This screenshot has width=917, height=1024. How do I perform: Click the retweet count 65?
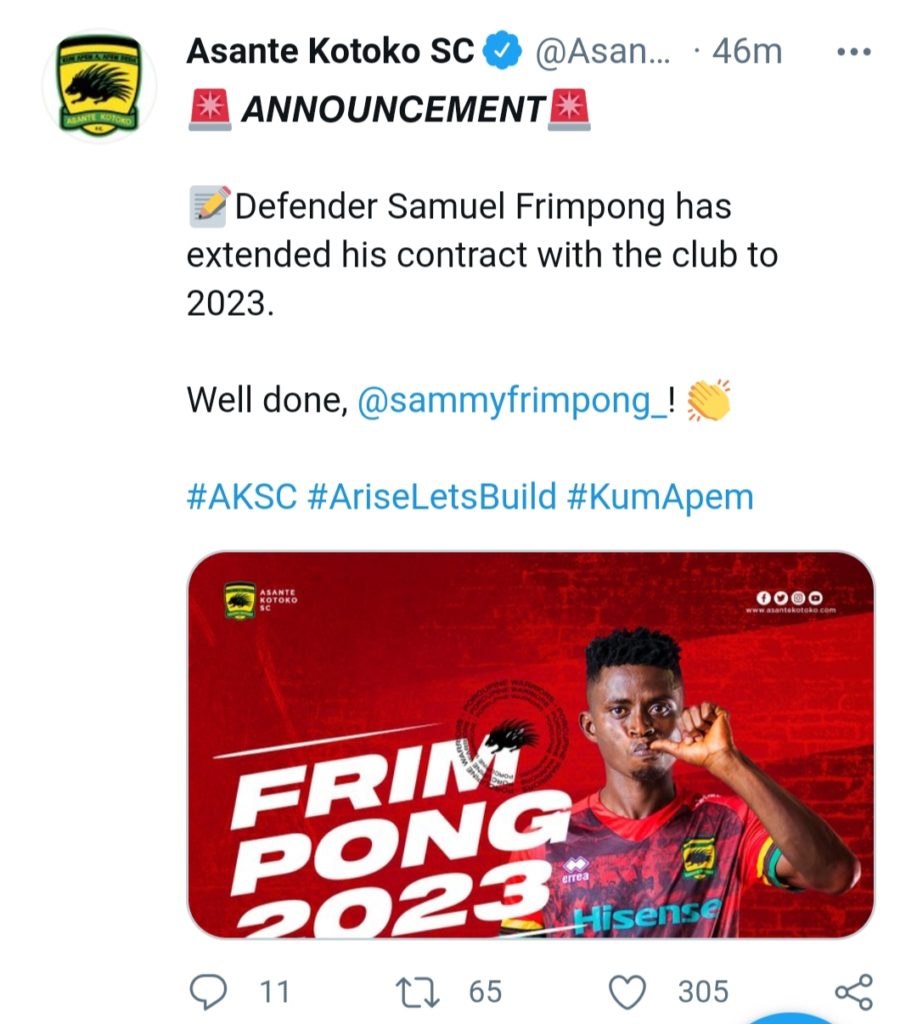485,991
